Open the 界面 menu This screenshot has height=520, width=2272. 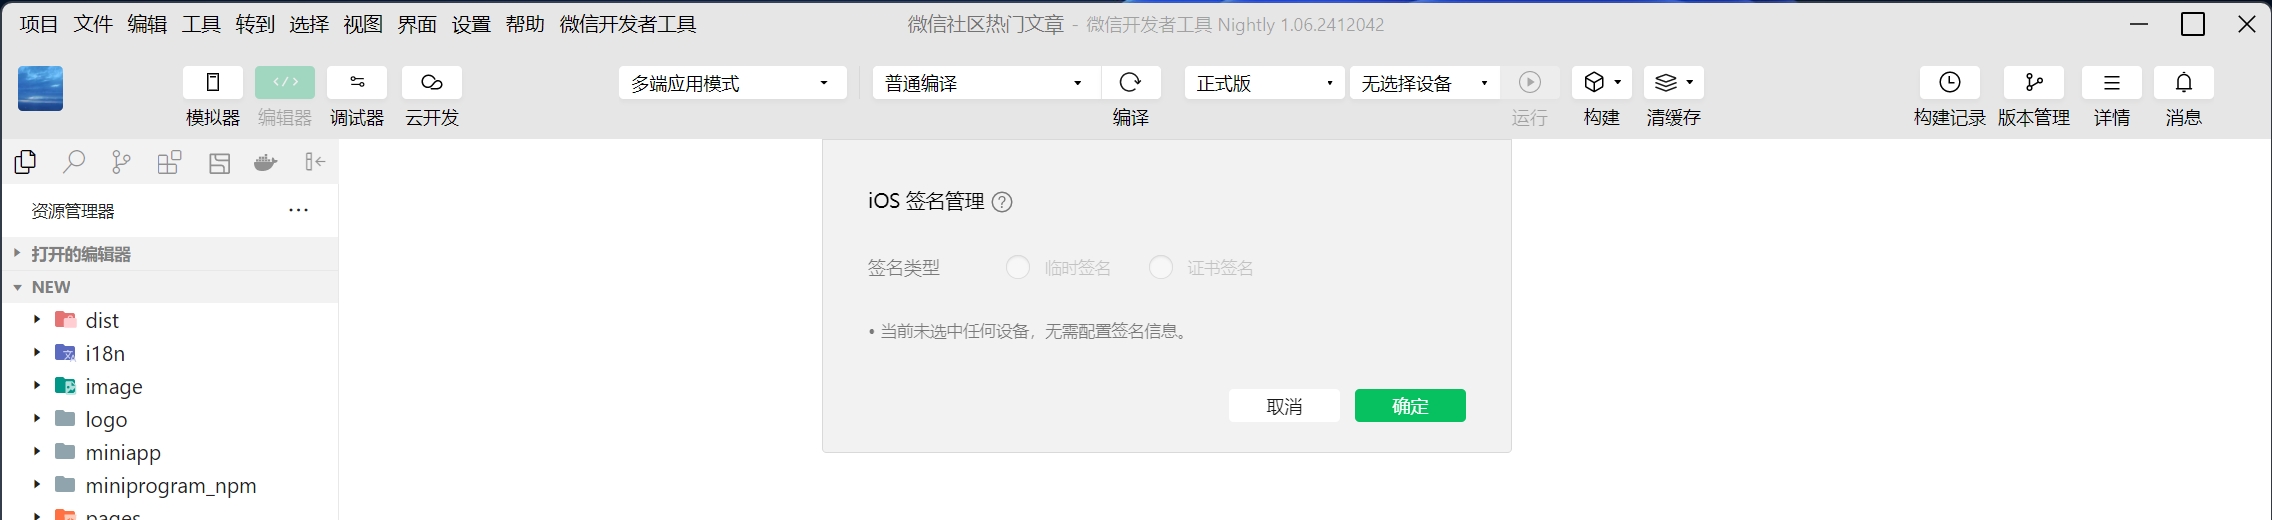coord(417,24)
